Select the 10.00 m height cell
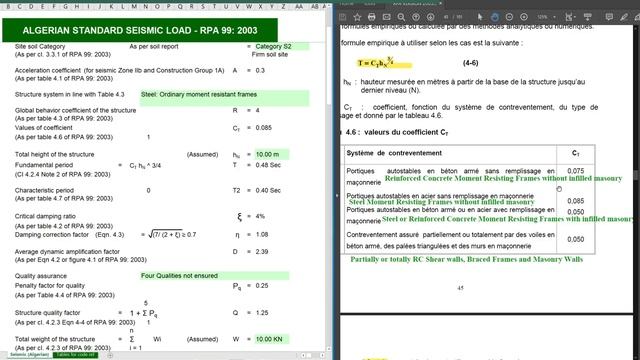The width and height of the screenshot is (640, 360). [271, 154]
